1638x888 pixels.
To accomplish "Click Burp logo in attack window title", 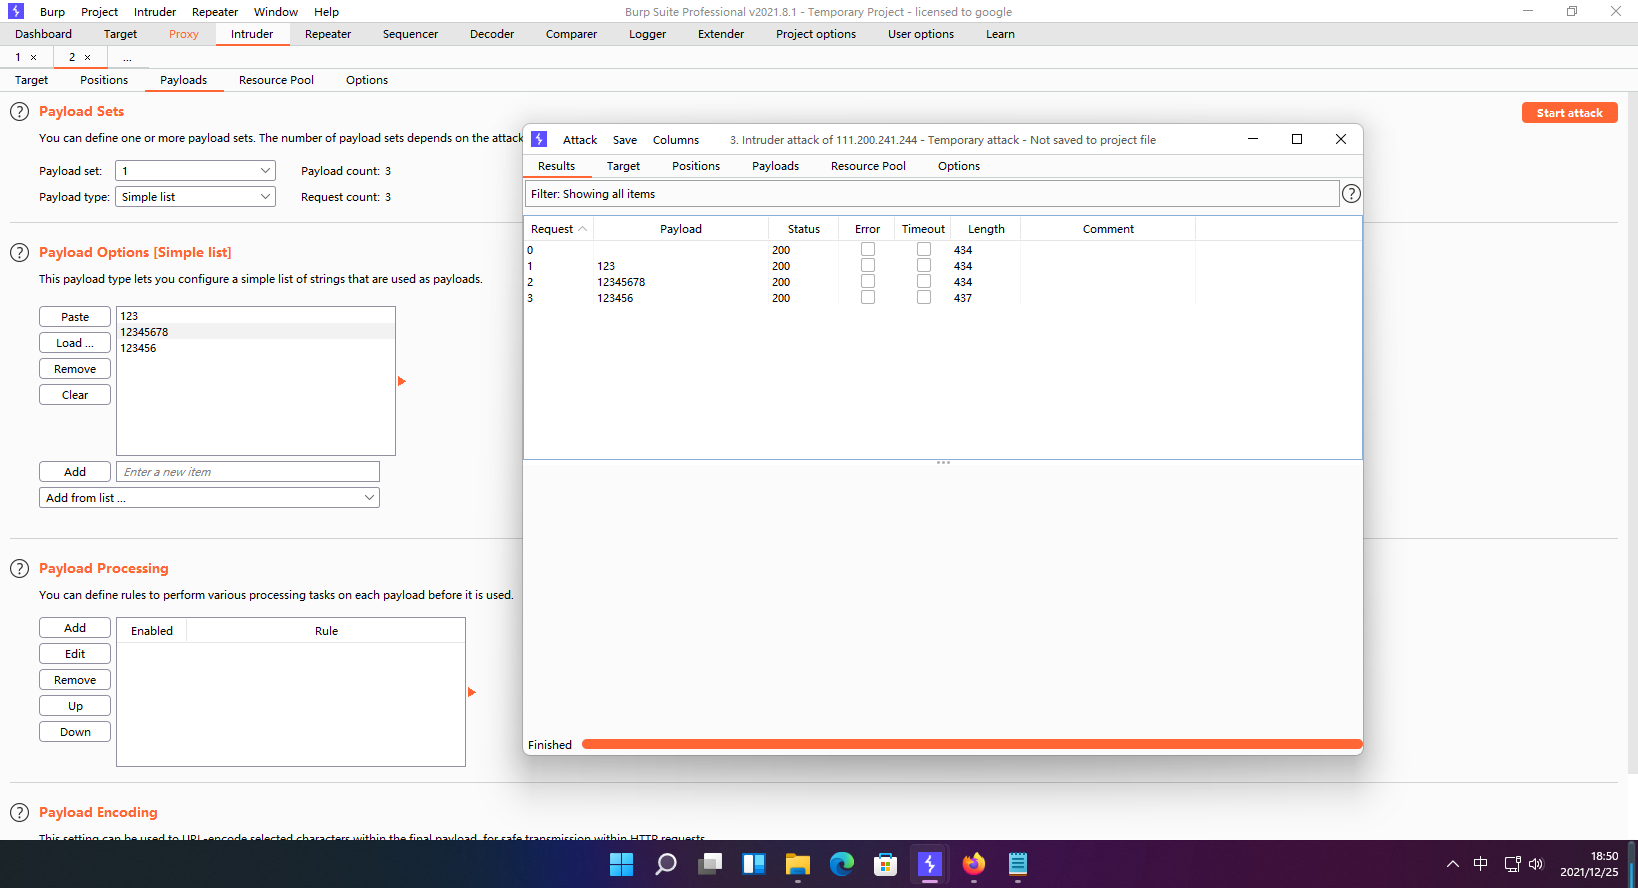I will [x=539, y=140].
